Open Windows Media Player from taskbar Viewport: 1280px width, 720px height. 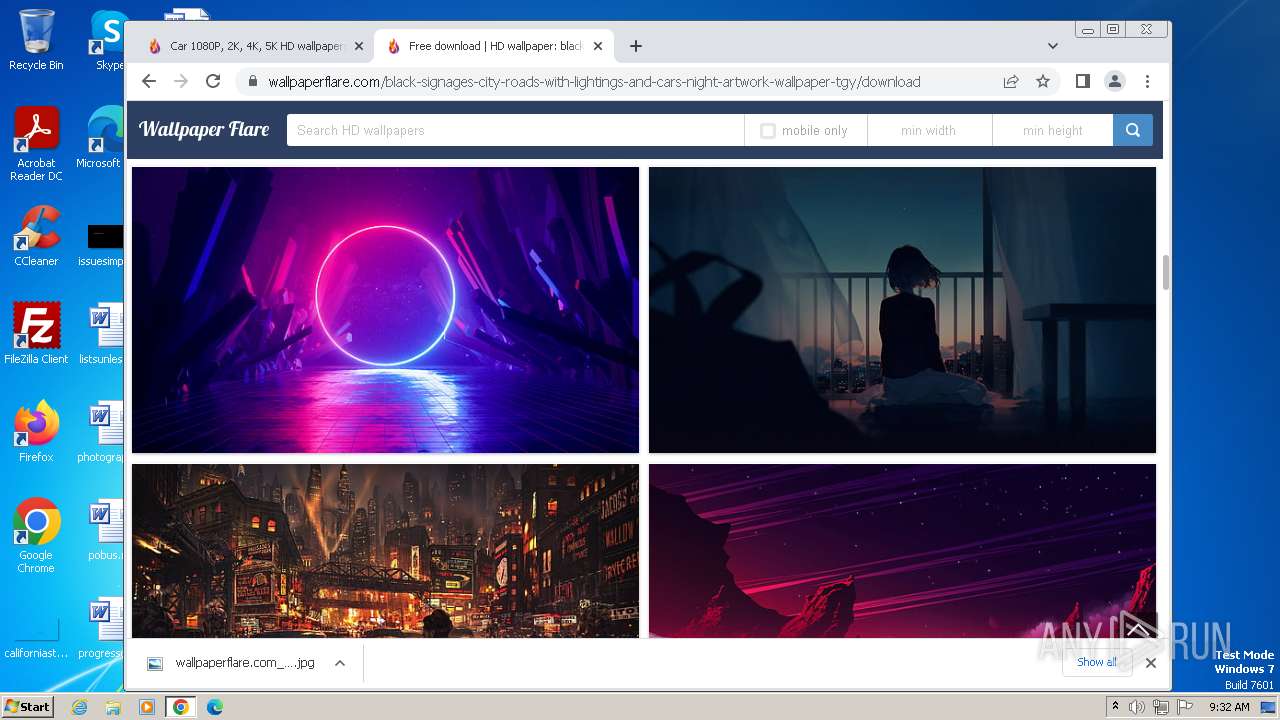(147, 707)
